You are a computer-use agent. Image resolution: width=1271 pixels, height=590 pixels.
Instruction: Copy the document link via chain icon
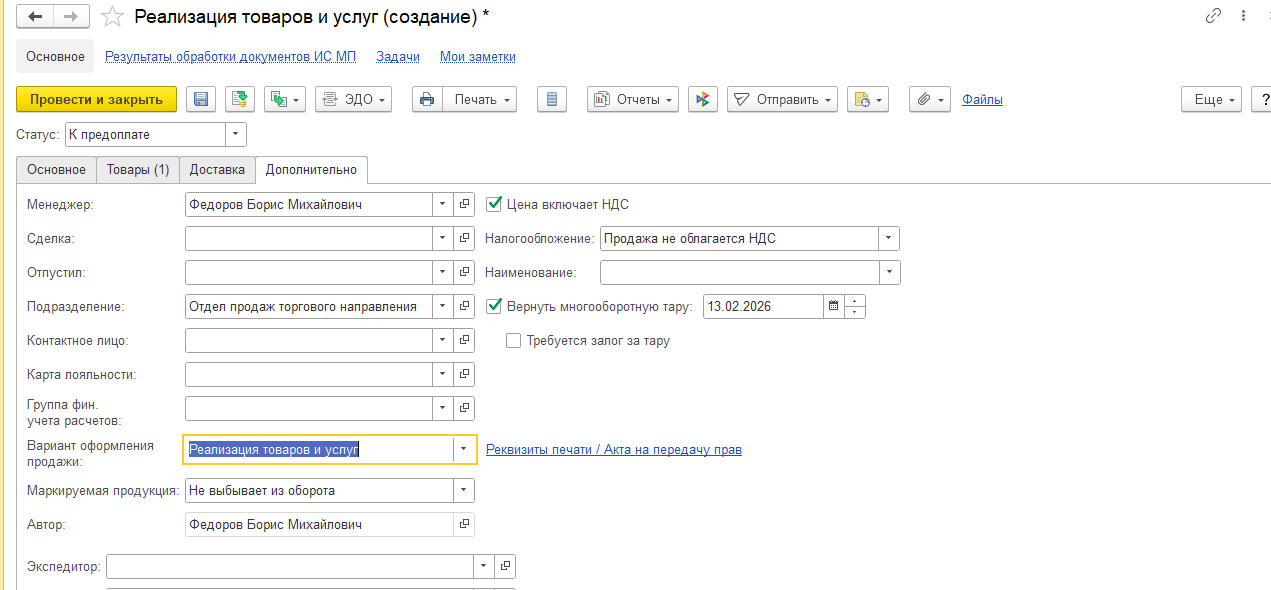click(x=1214, y=16)
